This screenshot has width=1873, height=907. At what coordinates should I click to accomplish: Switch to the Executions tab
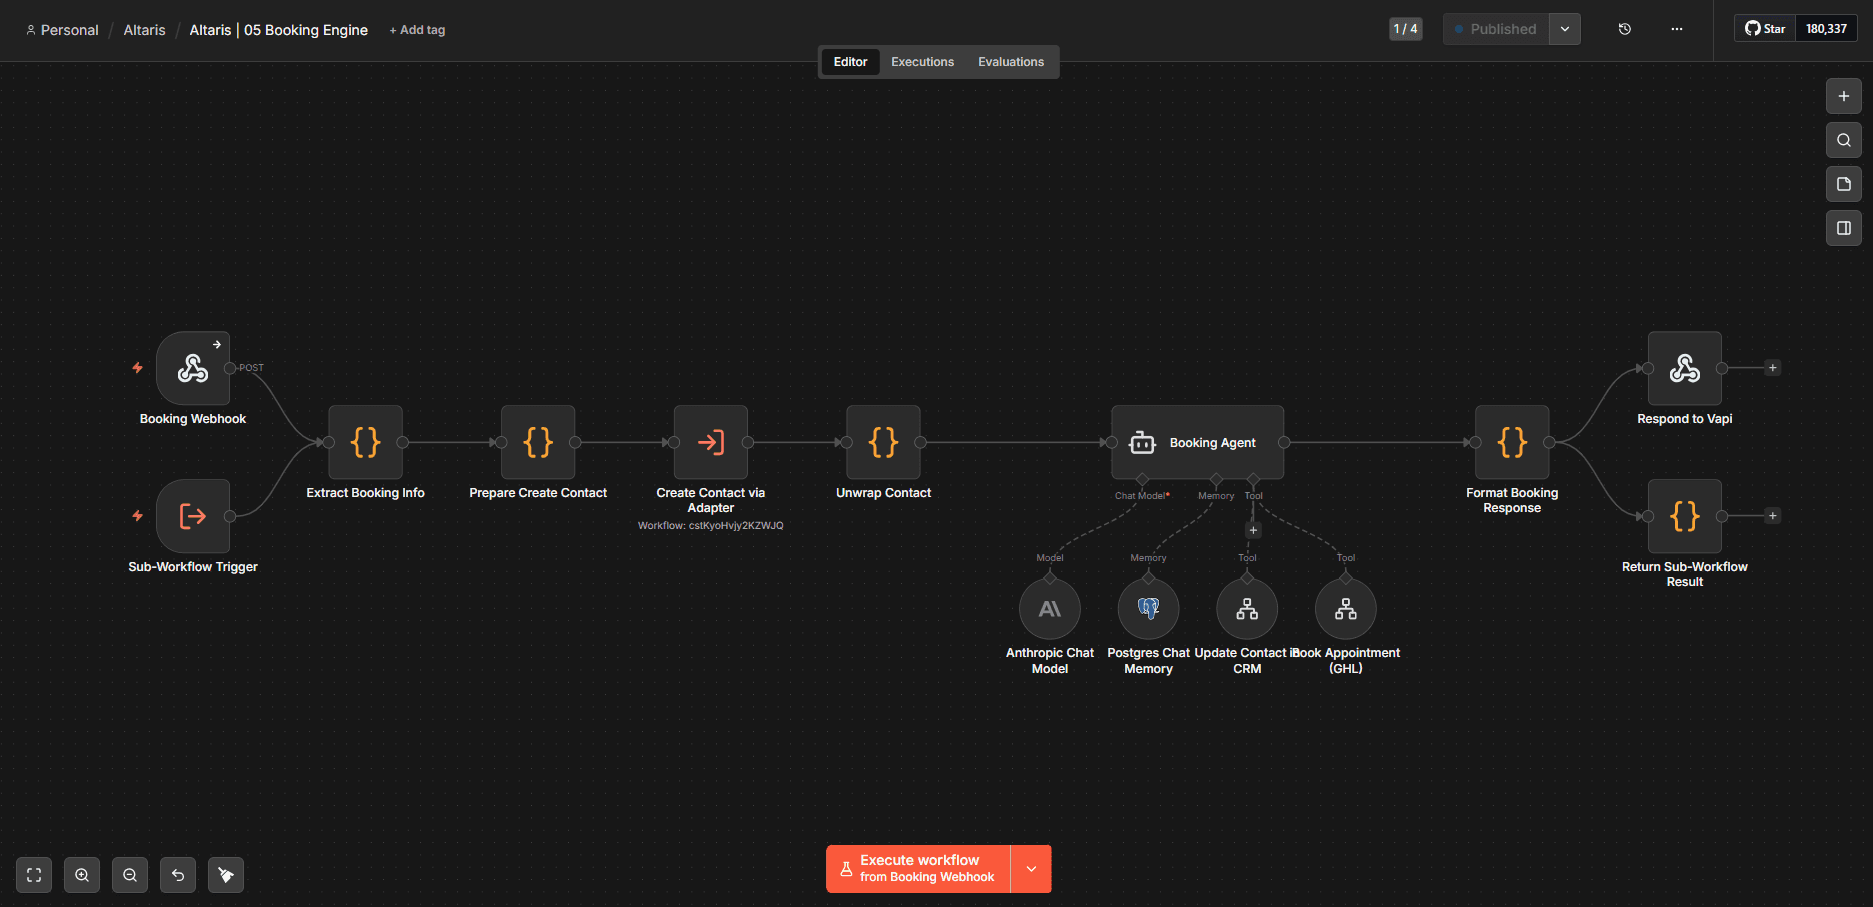[921, 61]
